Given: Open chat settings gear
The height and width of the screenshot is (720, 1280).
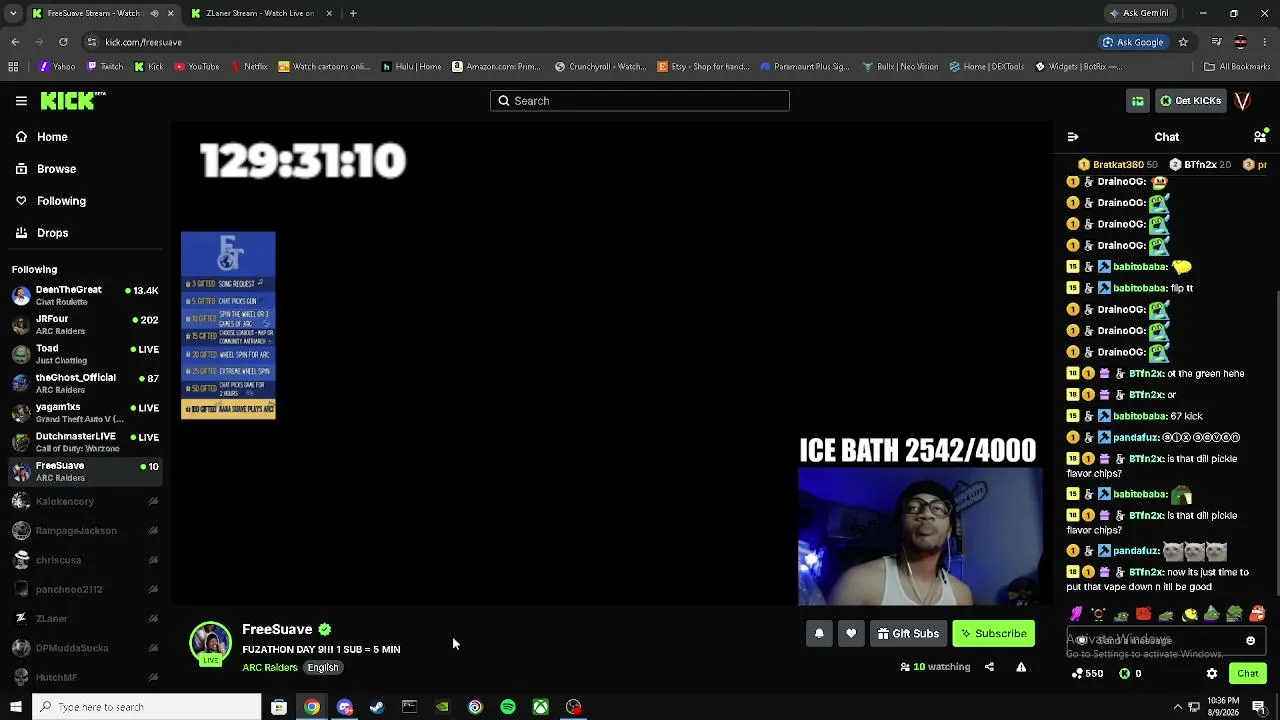Looking at the screenshot, I should click(1212, 674).
